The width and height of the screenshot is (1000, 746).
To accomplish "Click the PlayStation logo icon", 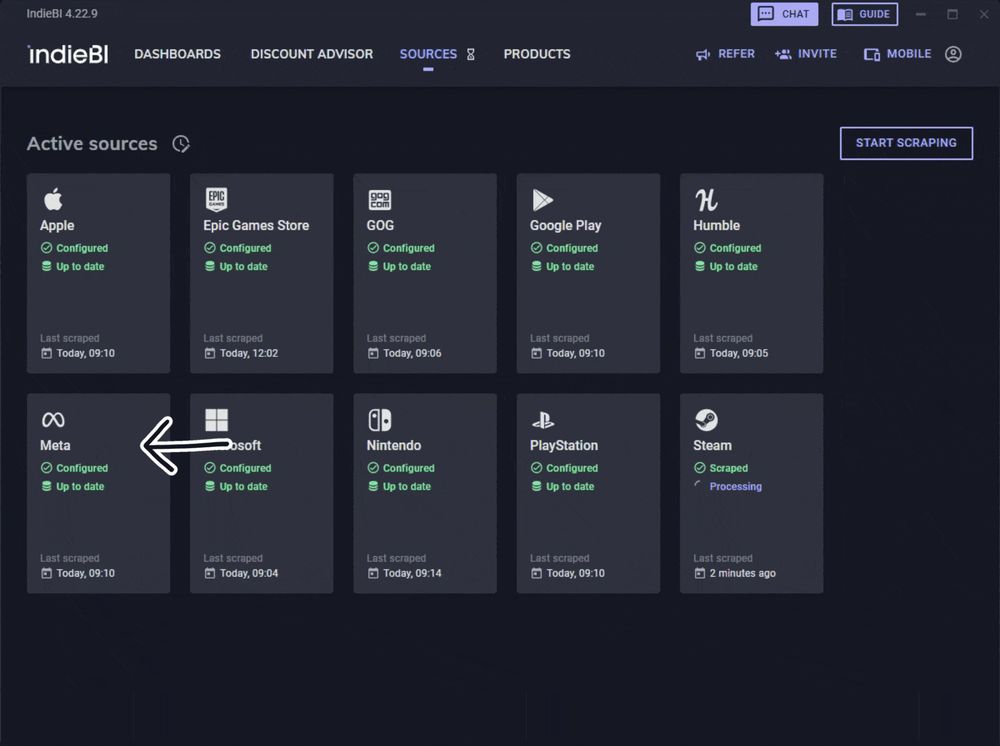I will 543,420.
